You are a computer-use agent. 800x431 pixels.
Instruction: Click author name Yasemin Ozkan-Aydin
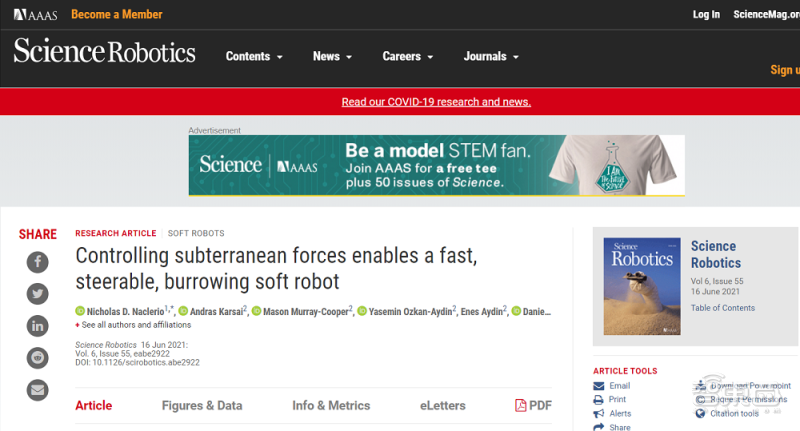(x=410, y=312)
